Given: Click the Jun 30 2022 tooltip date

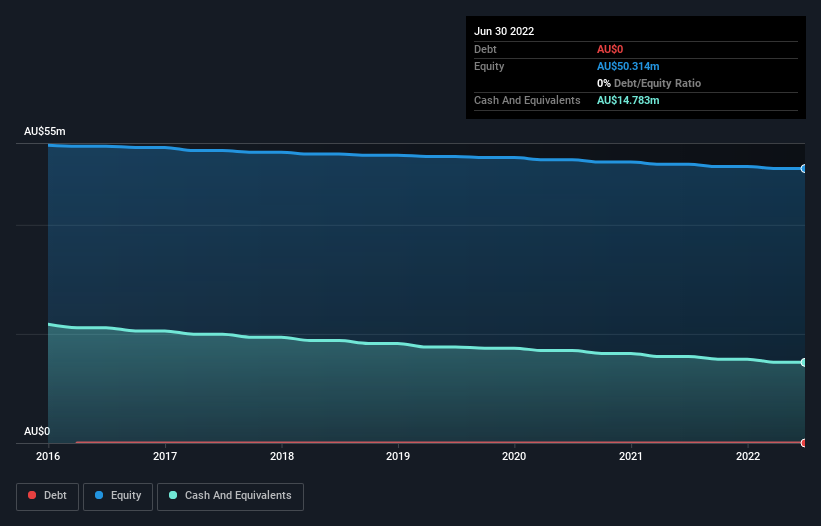Looking at the screenshot, I should point(504,31).
